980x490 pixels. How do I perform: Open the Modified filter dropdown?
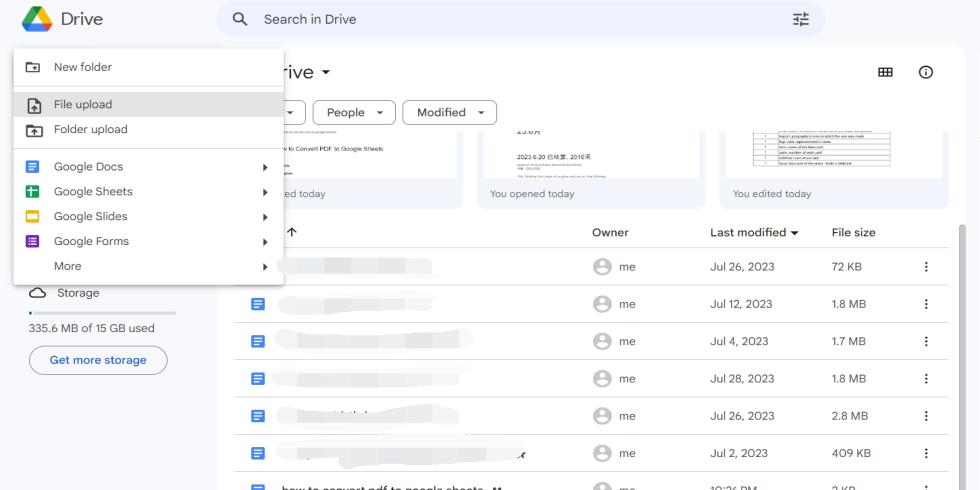[x=449, y=112]
